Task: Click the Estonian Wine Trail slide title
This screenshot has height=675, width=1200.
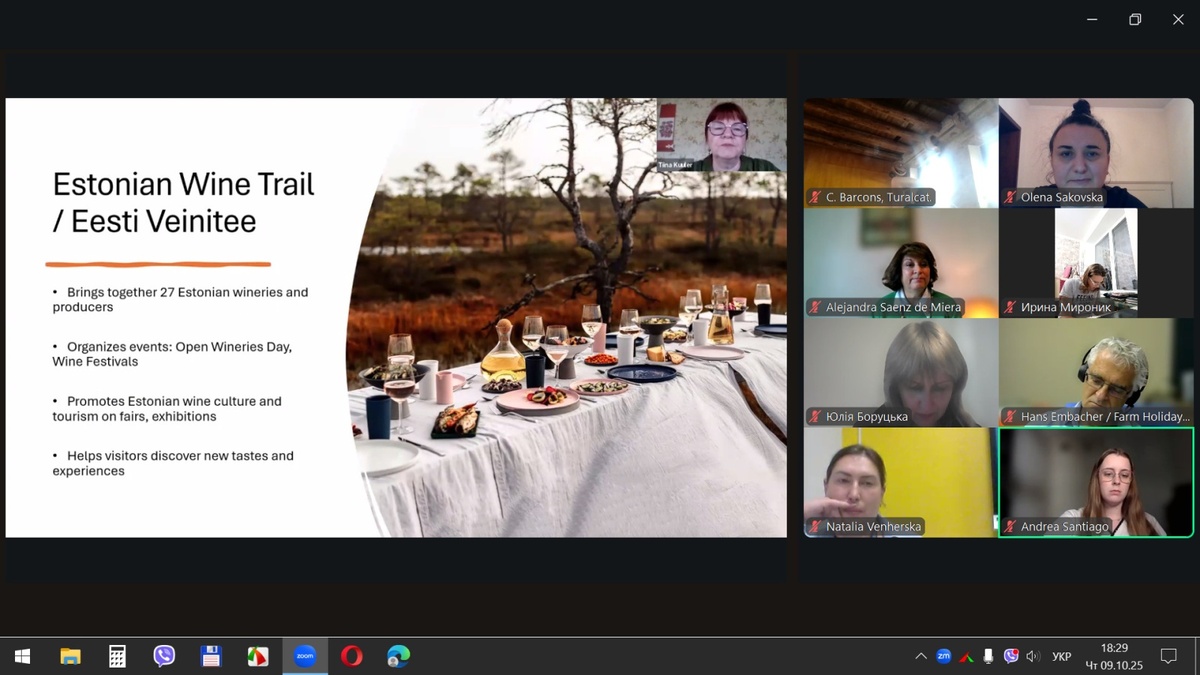Action: [x=183, y=202]
